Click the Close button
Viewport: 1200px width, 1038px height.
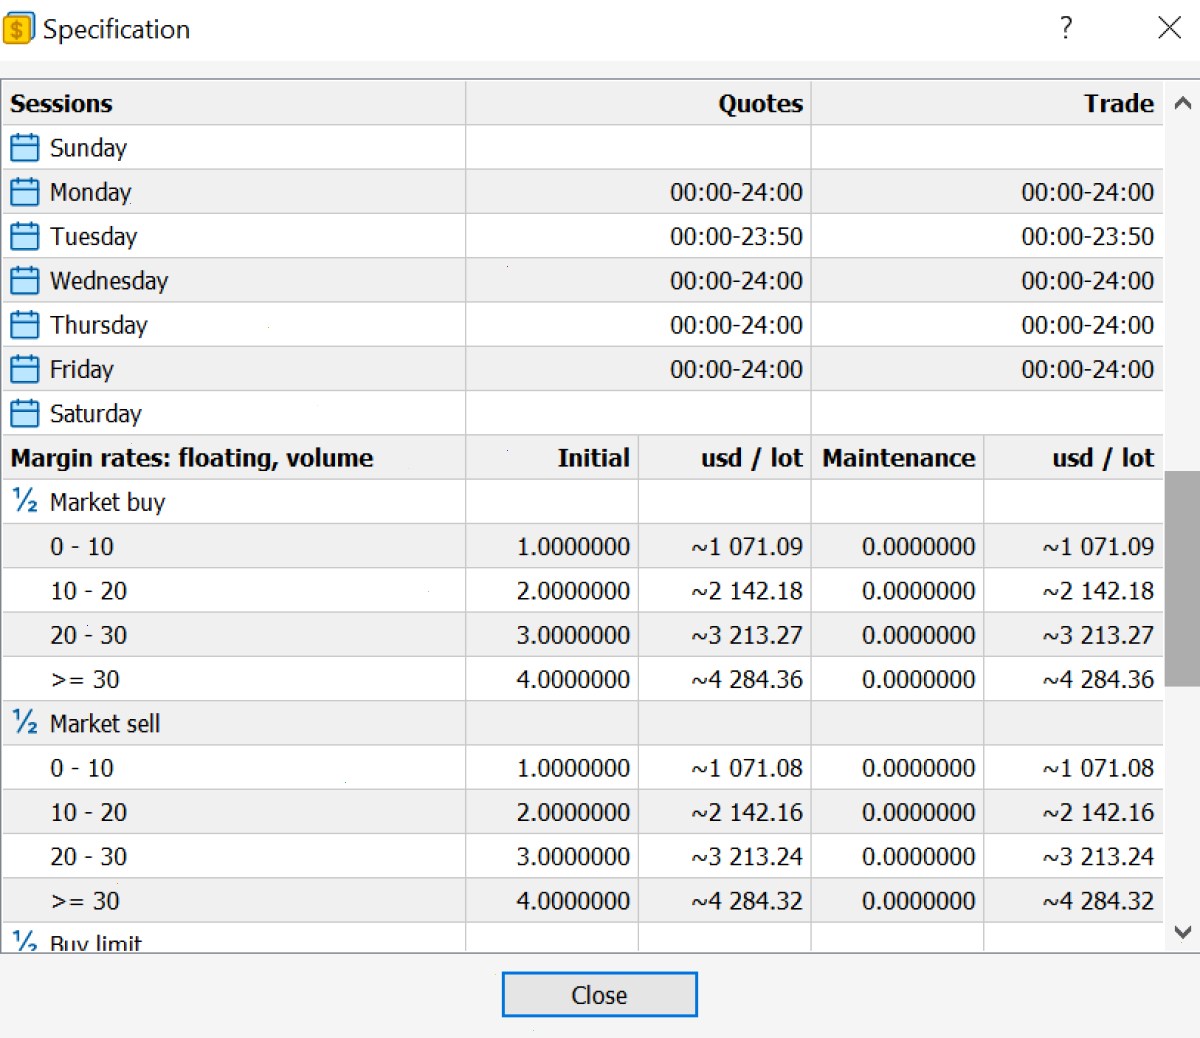point(599,995)
